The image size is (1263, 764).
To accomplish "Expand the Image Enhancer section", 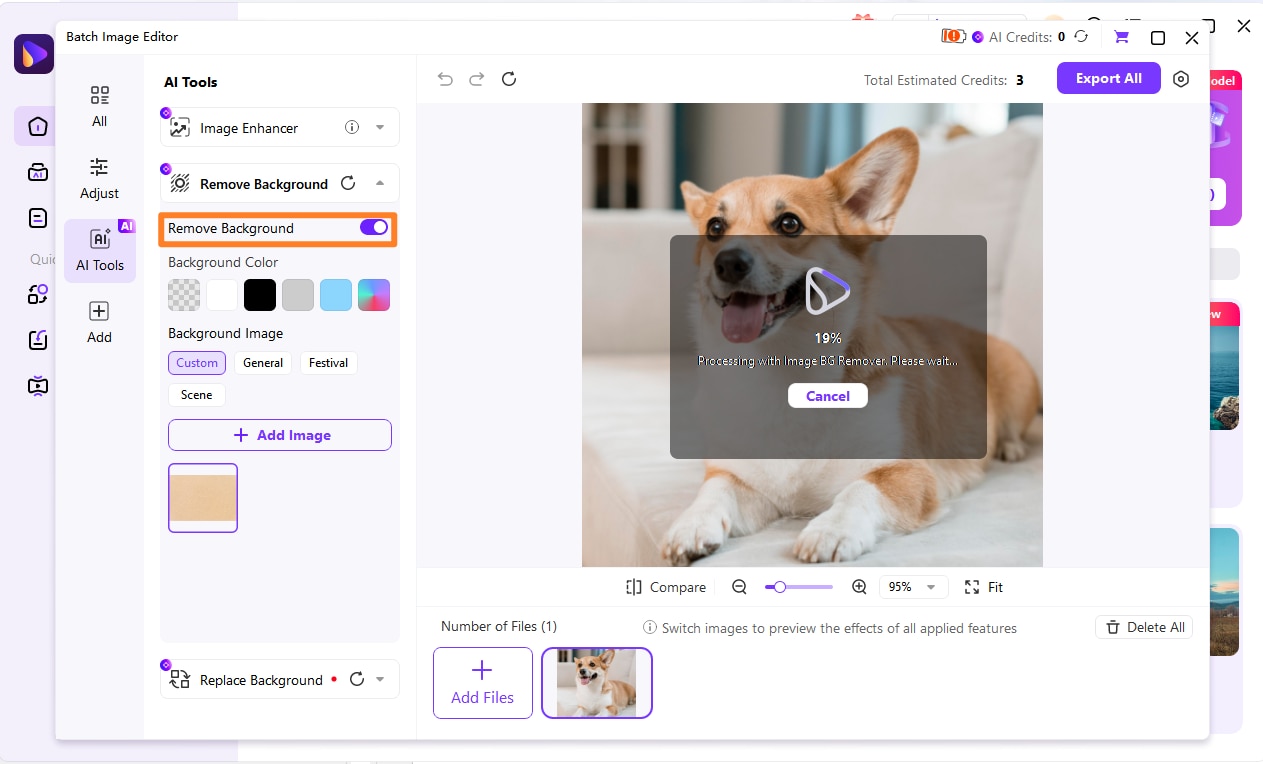I will 380,128.
